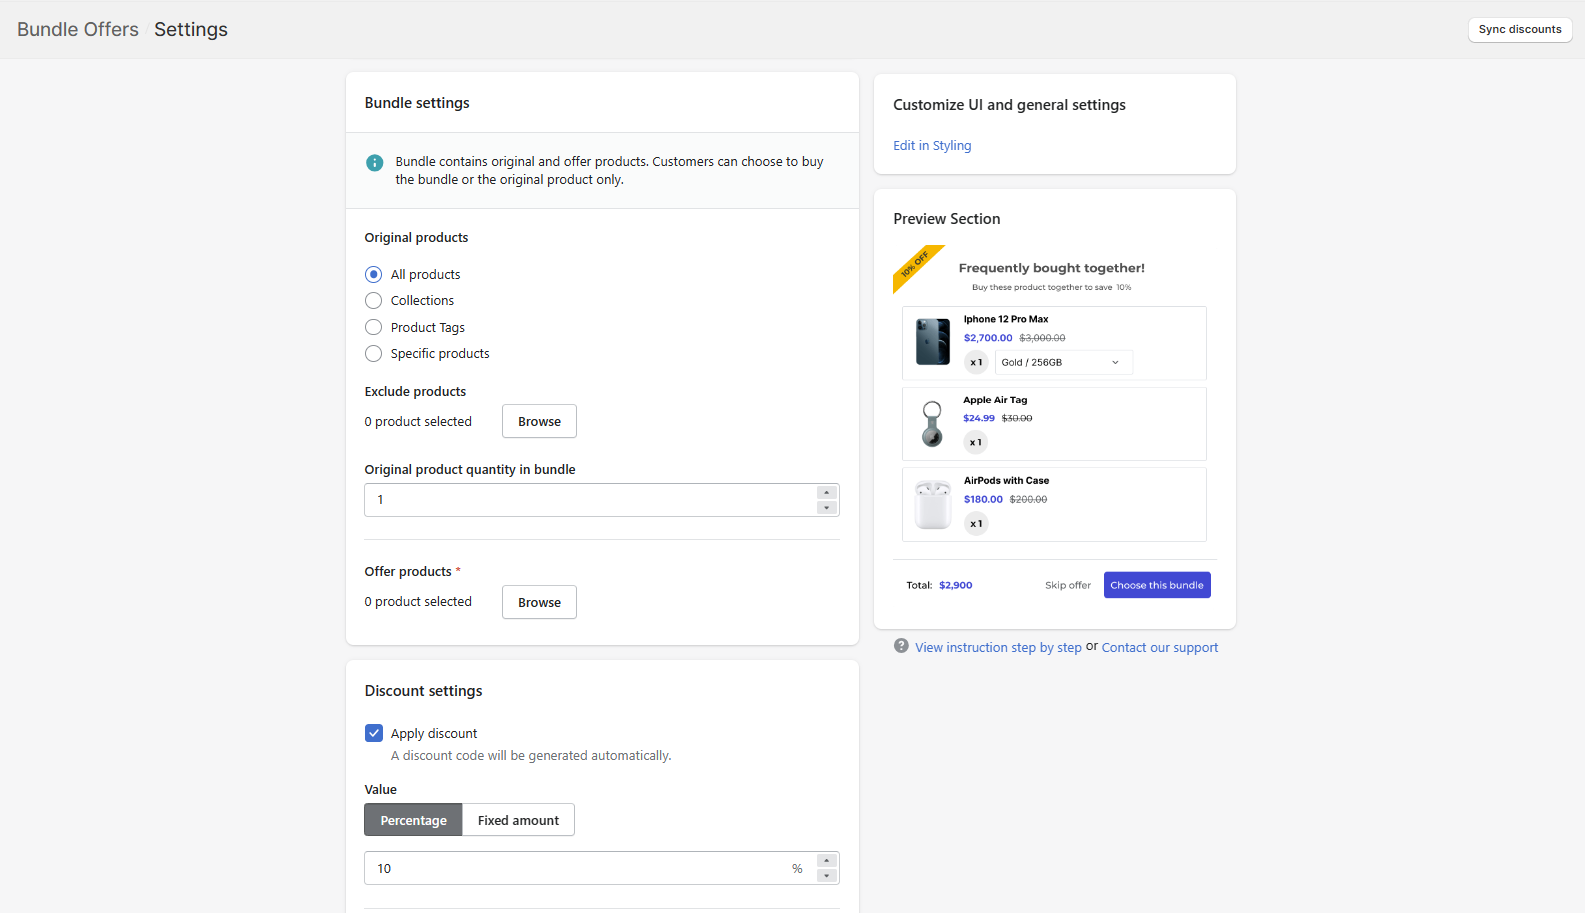This screenshot has width=1585, height=913.
Task: Open Edit in Styling link
Action: point(932,145)
